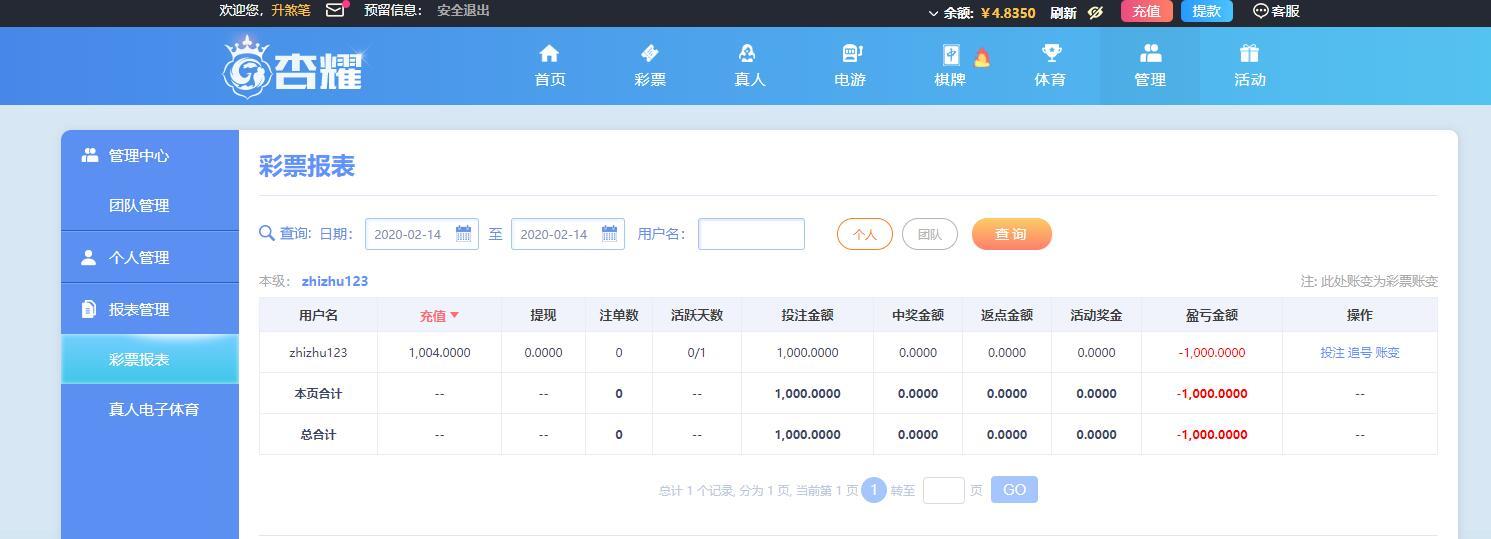This screenshot has height=539, width=1491.
Task: Open 电游 slots nav item
Action: tap(850, 66)
